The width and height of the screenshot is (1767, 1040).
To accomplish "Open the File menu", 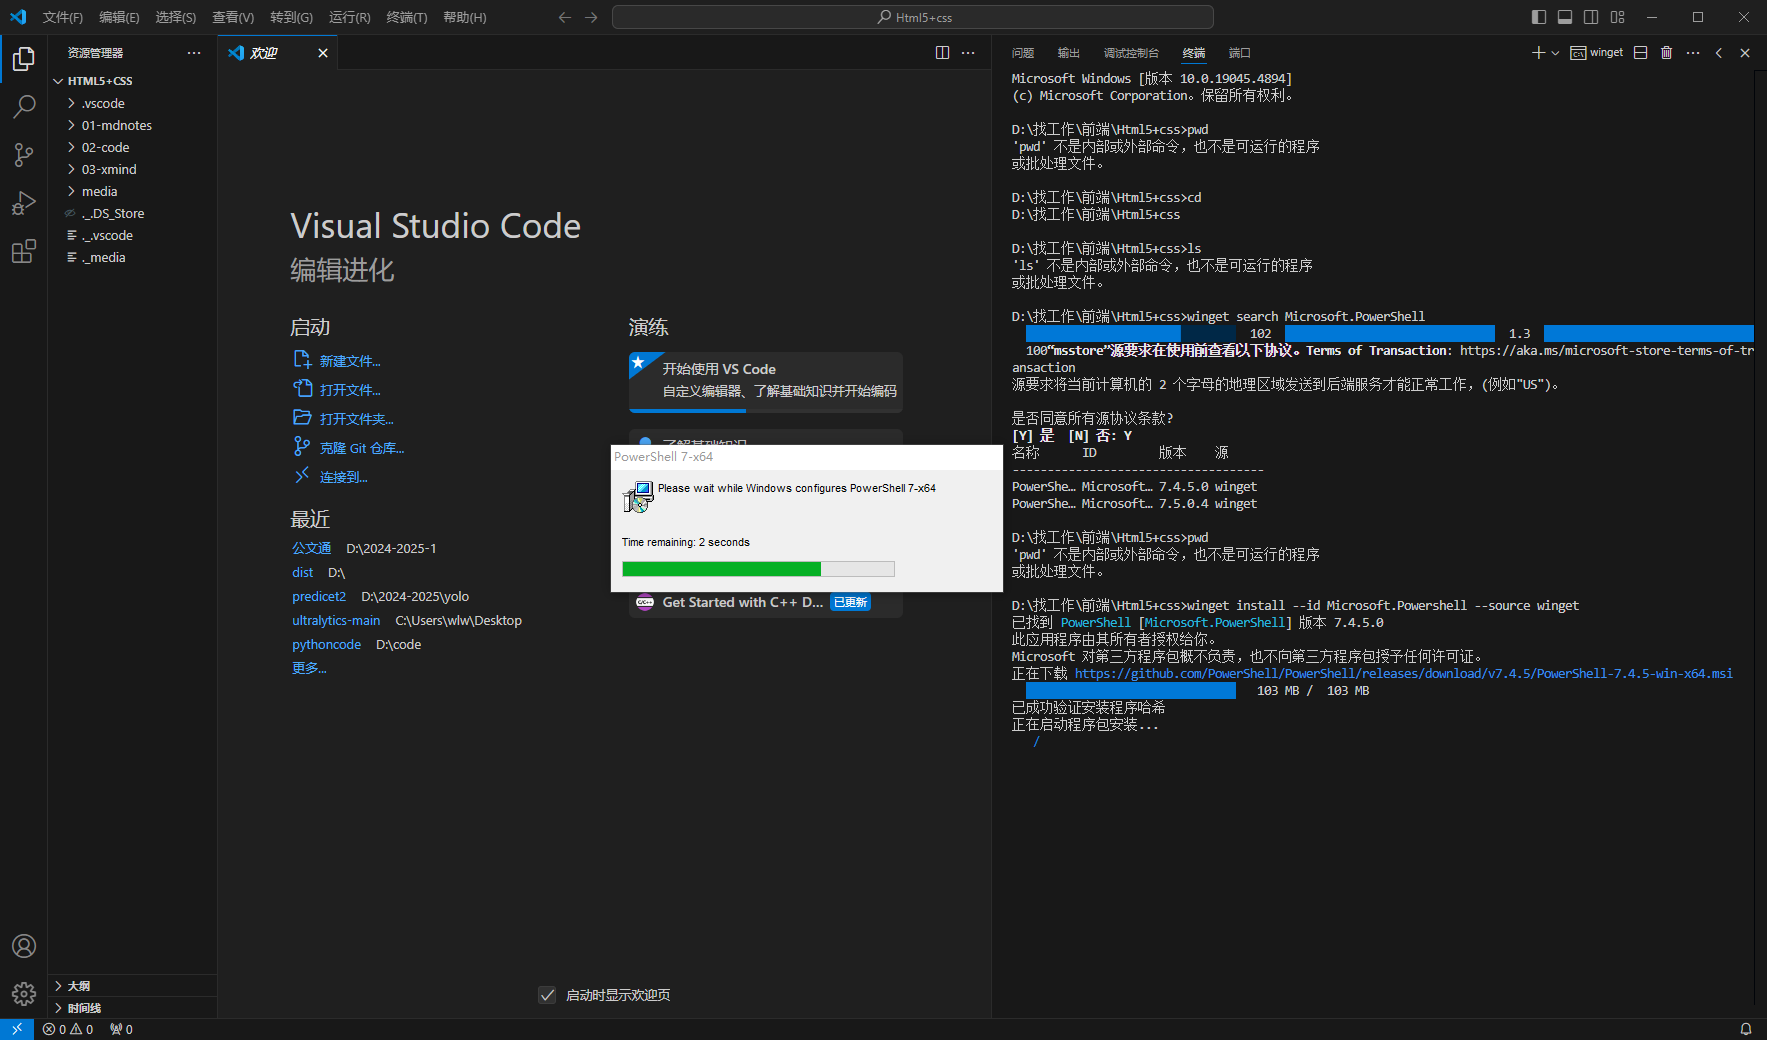I will 63,17.
